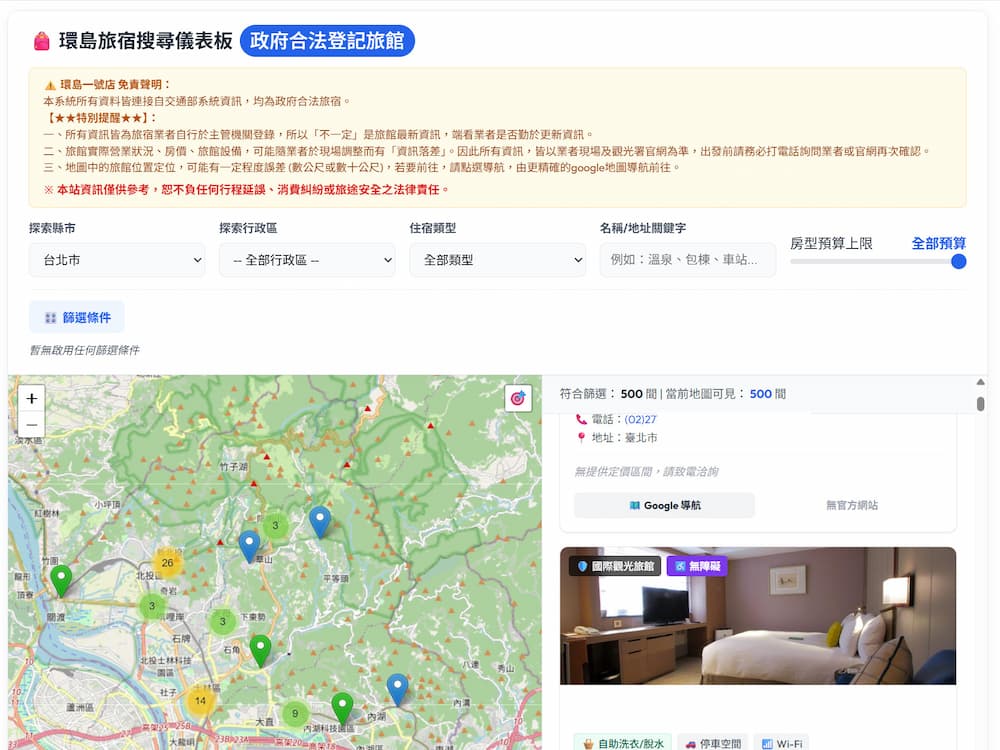Click the phone number (02)27 link
The height and width of the screenshot is (750, 1000).
(x=640, y=419)
